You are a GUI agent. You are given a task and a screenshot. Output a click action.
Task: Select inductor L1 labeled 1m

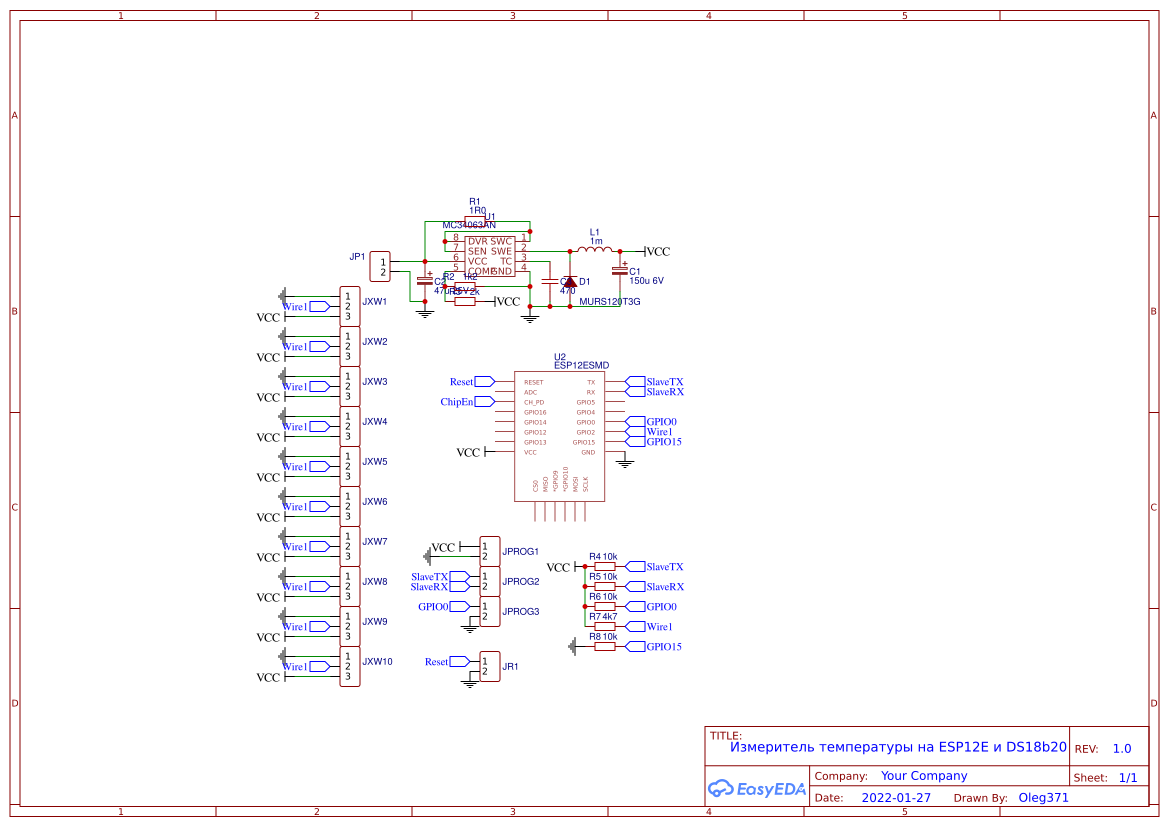point(594,248)
